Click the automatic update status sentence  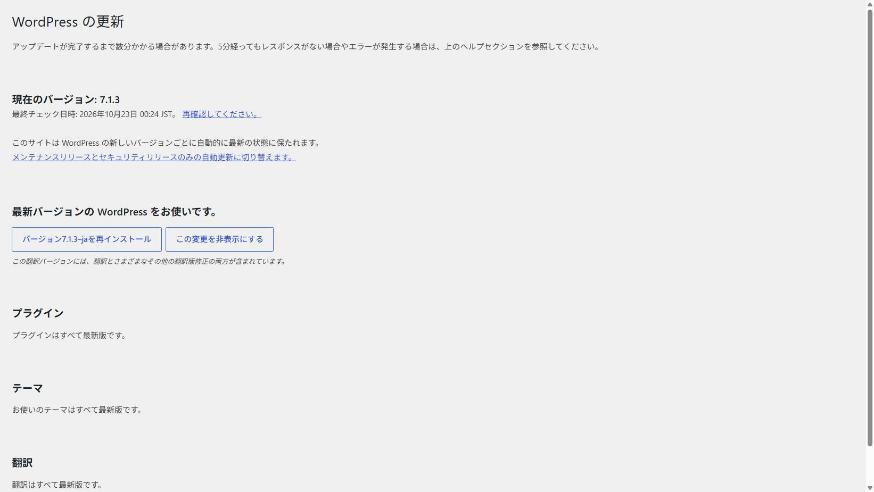(166, 143)
